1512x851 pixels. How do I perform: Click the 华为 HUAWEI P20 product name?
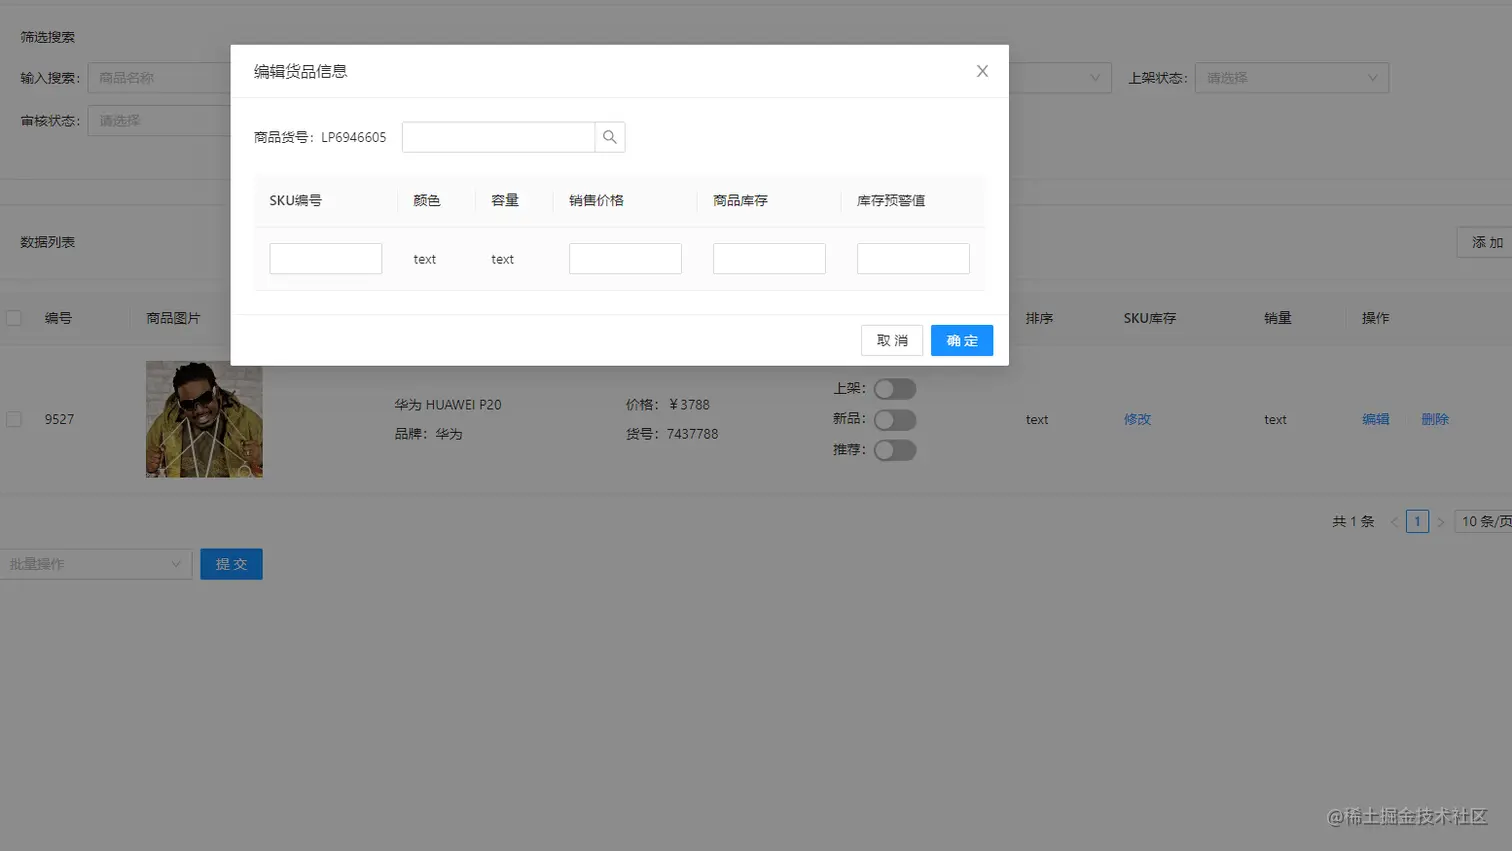[448, 405]
